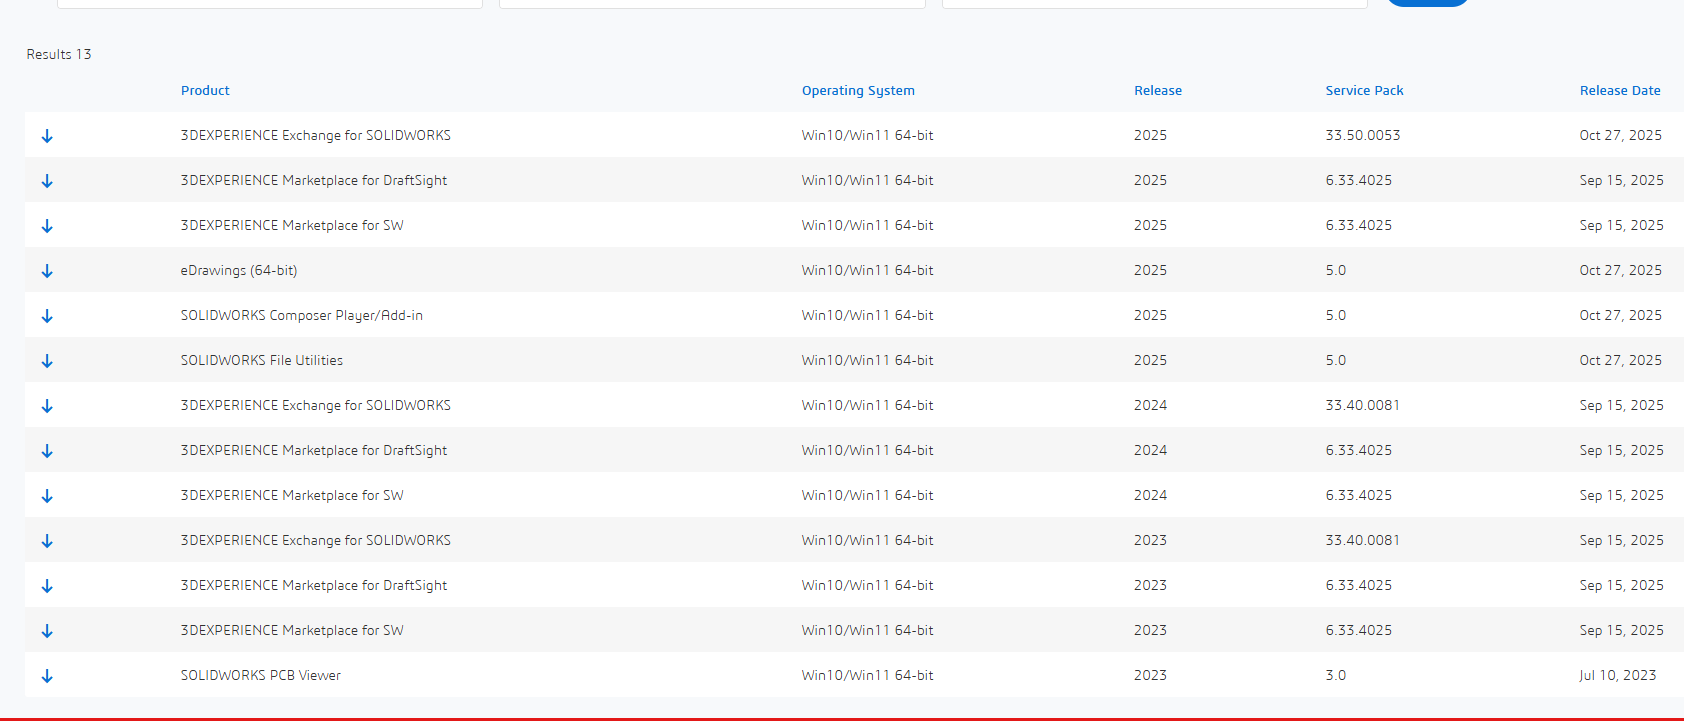Image resolution: width=1684 pixels, height=721 pixels.
Task: Download SOLIDWORKS Composer Player/Add-in
Action: coord(47,316)
